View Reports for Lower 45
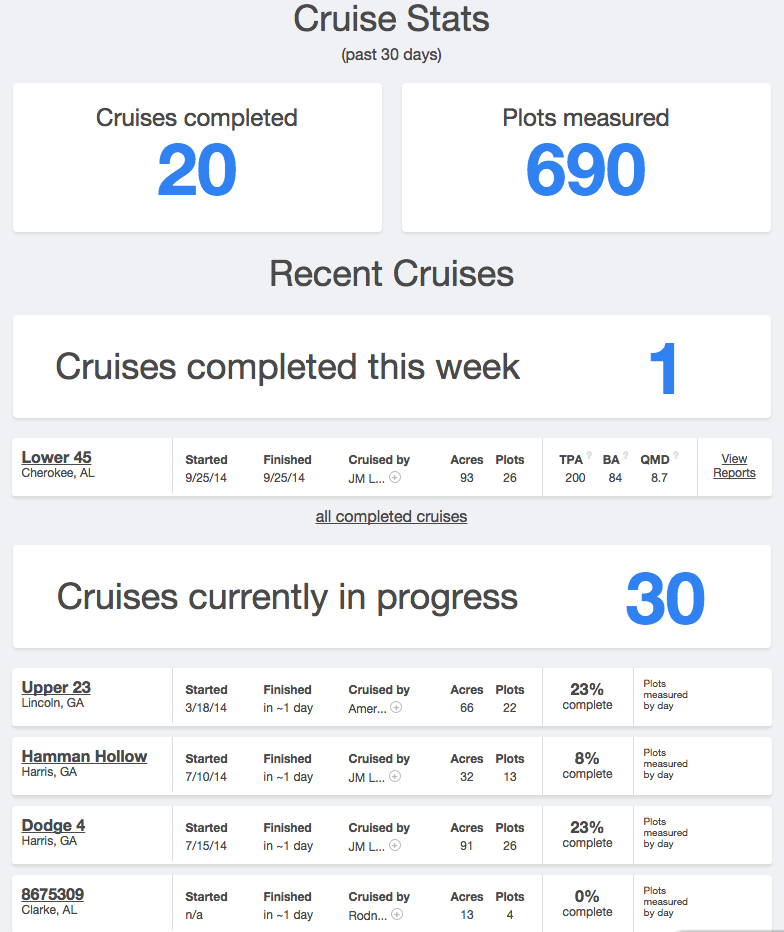Viewport: 784px width, 932px height. pyautogui.click(x=734, y=466)
